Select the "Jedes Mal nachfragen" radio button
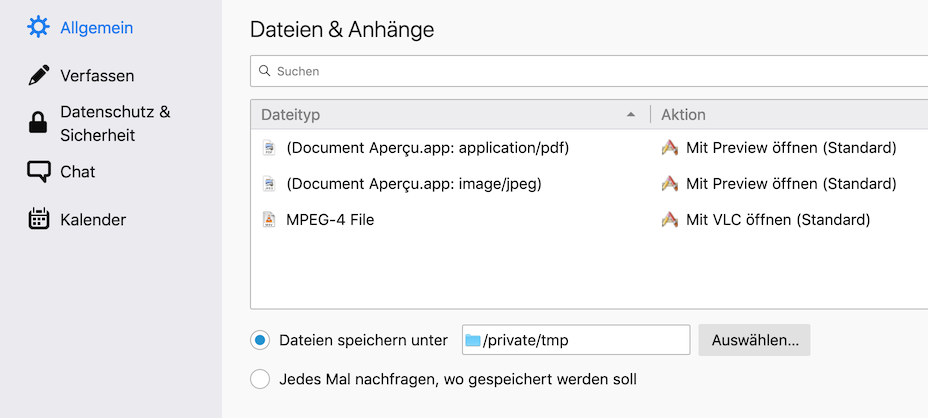The height and width of the screenshot is (418, 928). (x=260, y=379)
